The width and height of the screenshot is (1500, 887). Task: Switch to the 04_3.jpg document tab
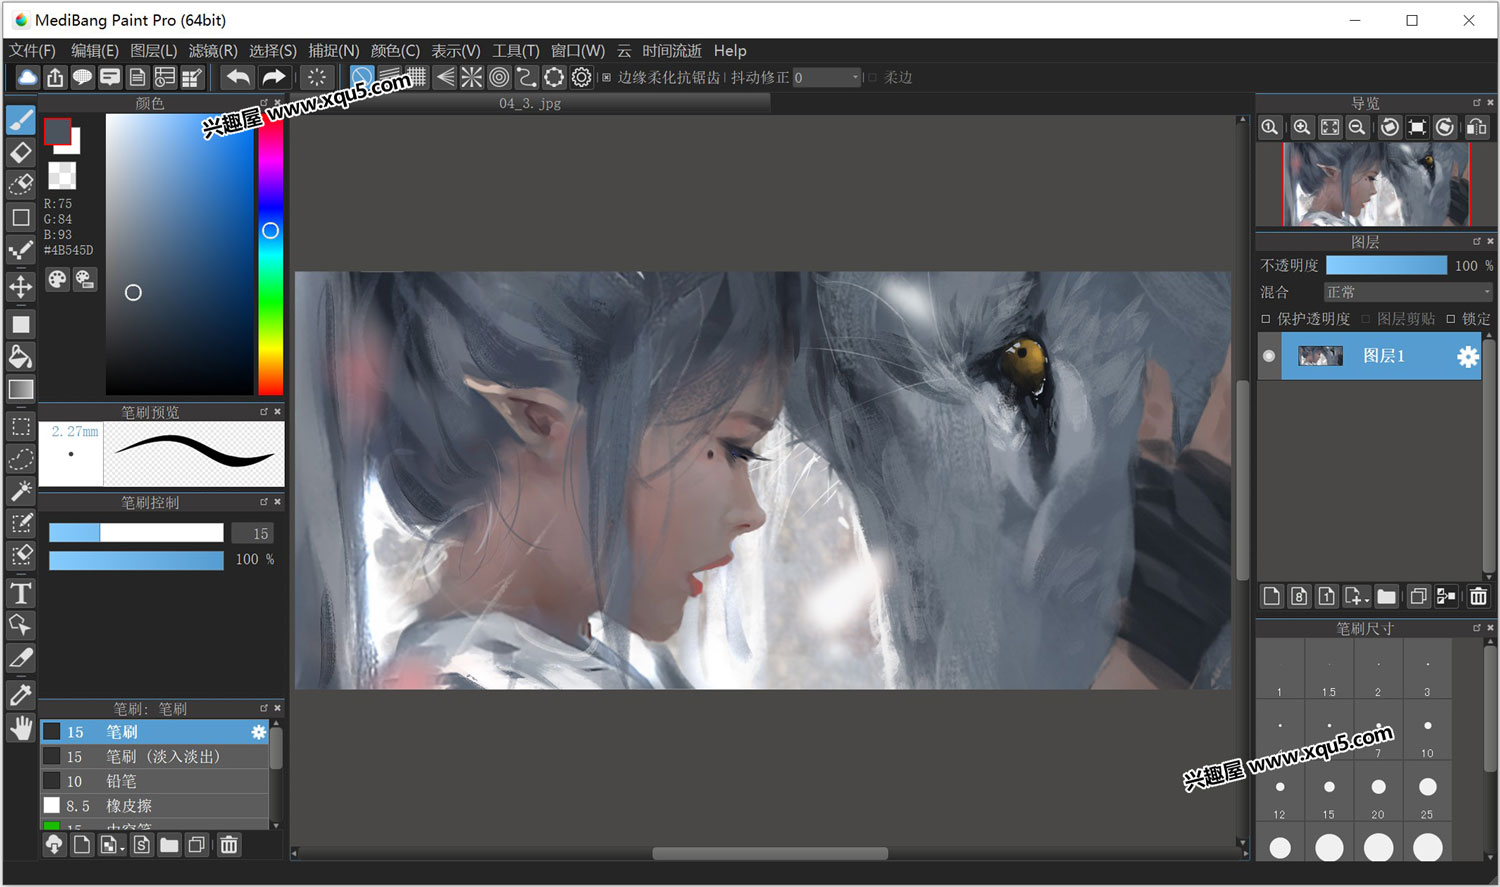(530, 103)
